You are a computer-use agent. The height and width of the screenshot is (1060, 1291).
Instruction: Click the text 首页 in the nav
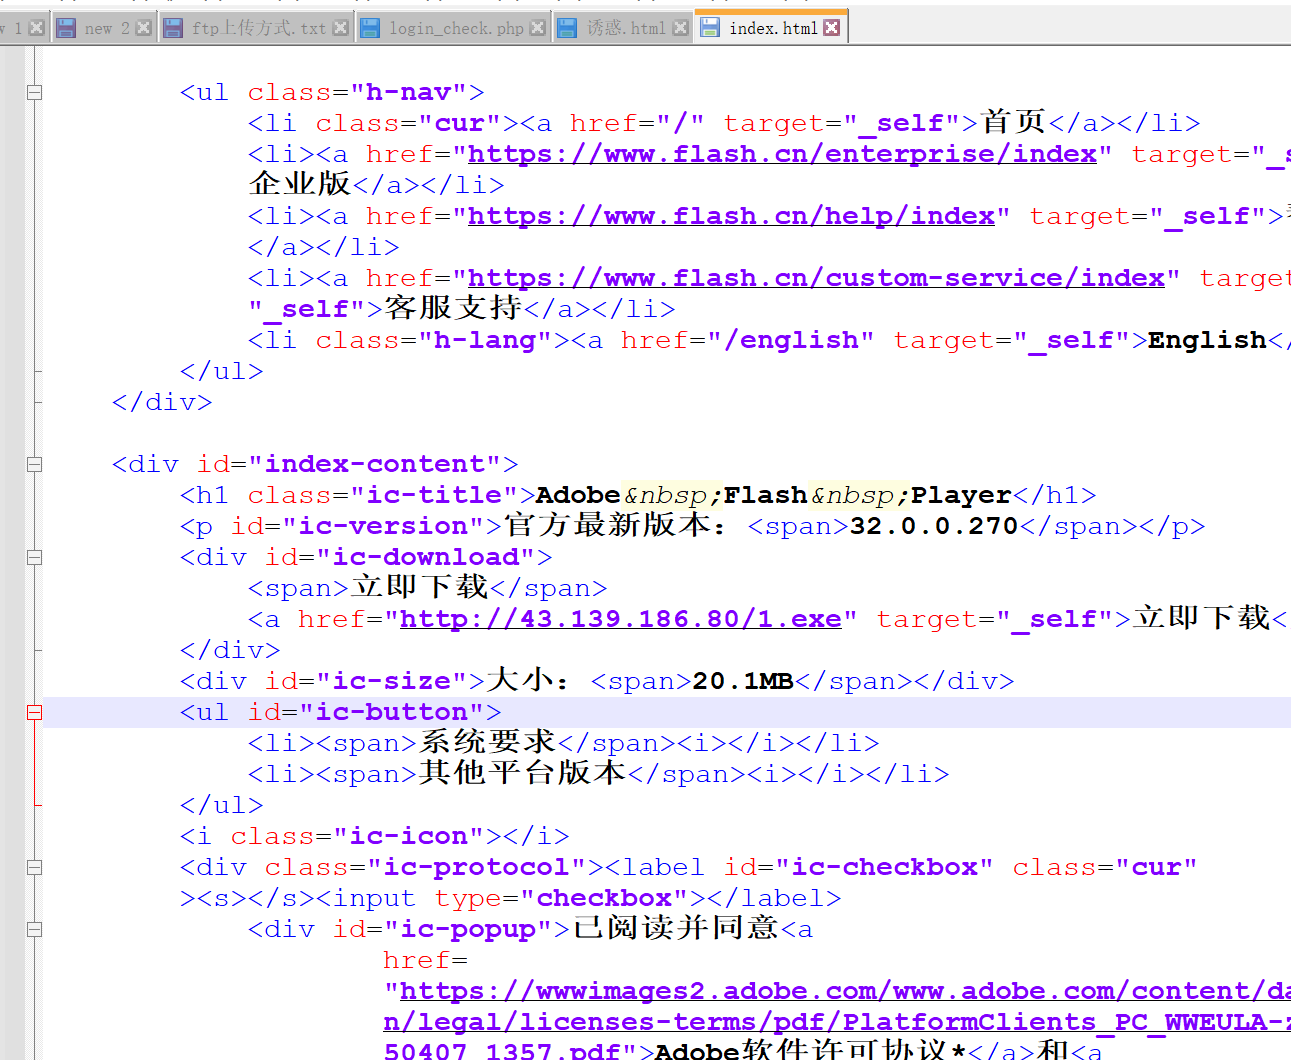point(1013,122)
